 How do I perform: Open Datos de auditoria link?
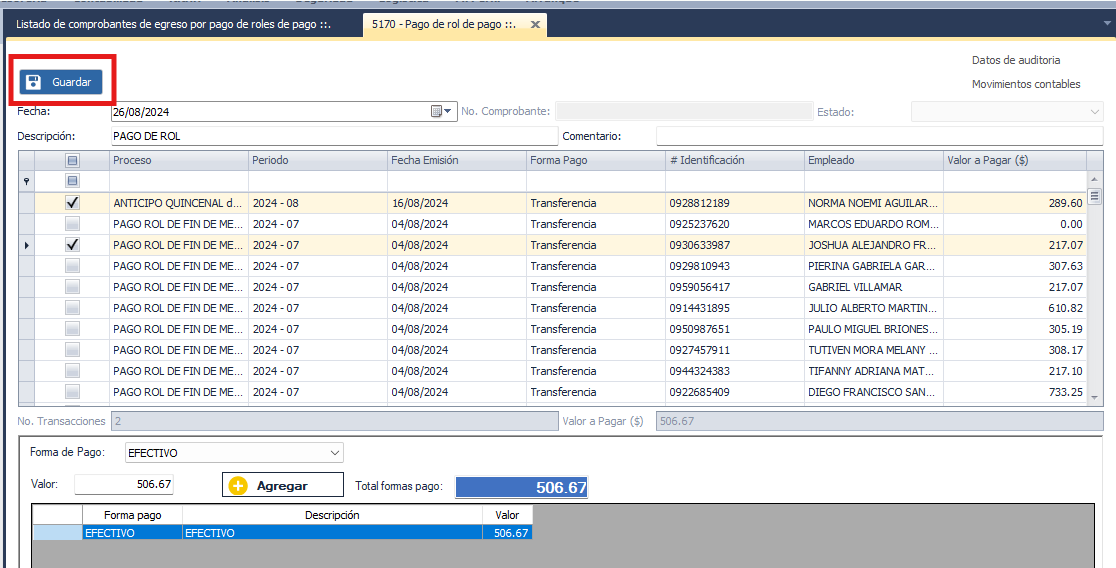point(1015,60)
